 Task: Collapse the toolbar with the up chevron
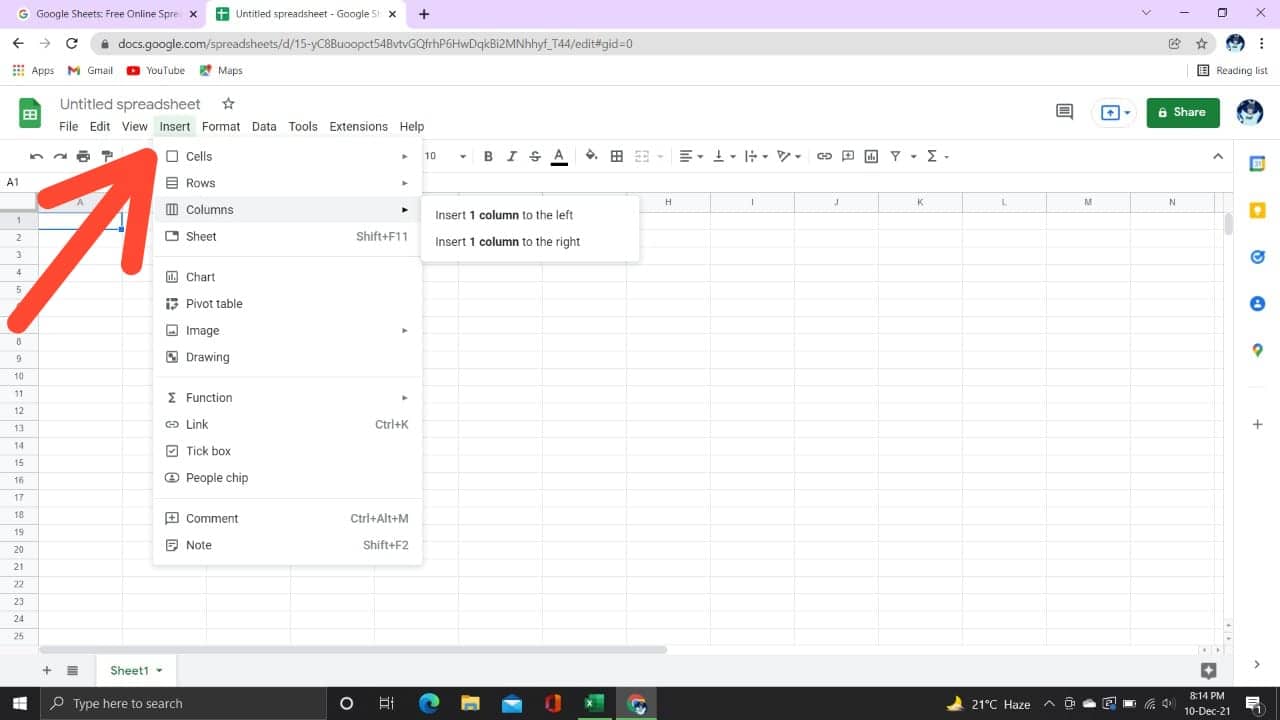click(x=1218, y=156)
